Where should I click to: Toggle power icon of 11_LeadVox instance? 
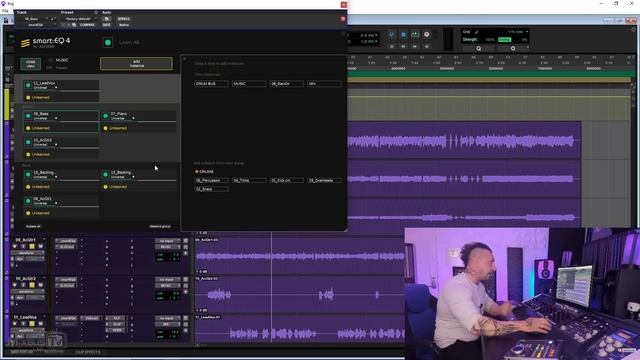click(28, 85)
